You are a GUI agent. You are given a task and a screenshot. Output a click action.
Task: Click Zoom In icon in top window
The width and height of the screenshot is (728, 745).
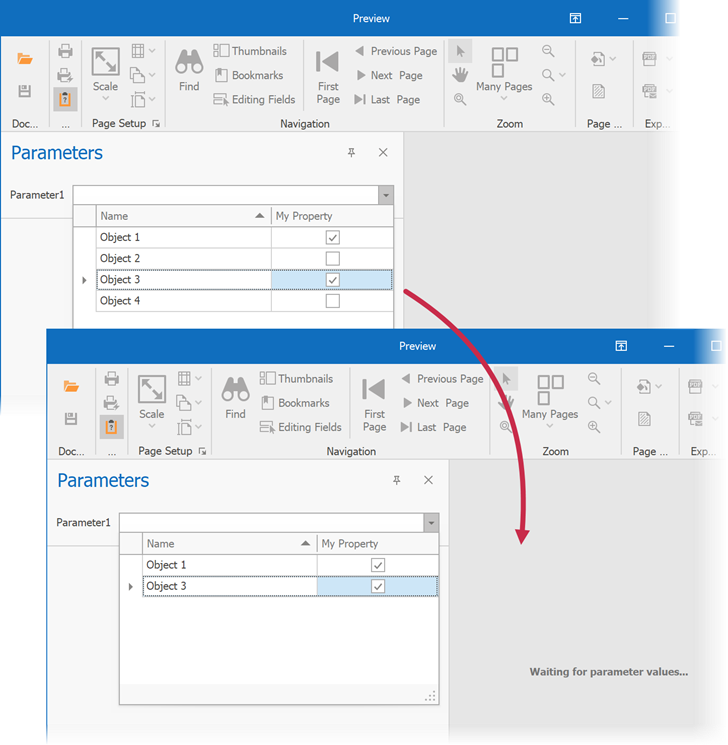point(548,99)
